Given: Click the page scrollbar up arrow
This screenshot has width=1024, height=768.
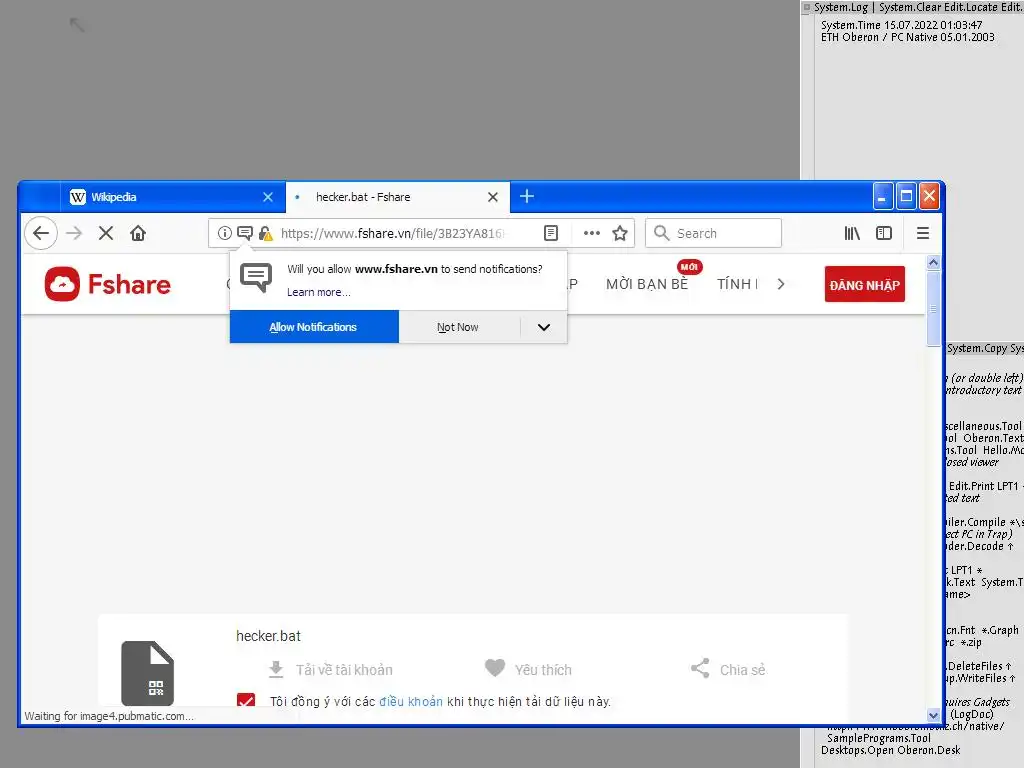Looking at the screenshot, I should (x=933, y=262).
